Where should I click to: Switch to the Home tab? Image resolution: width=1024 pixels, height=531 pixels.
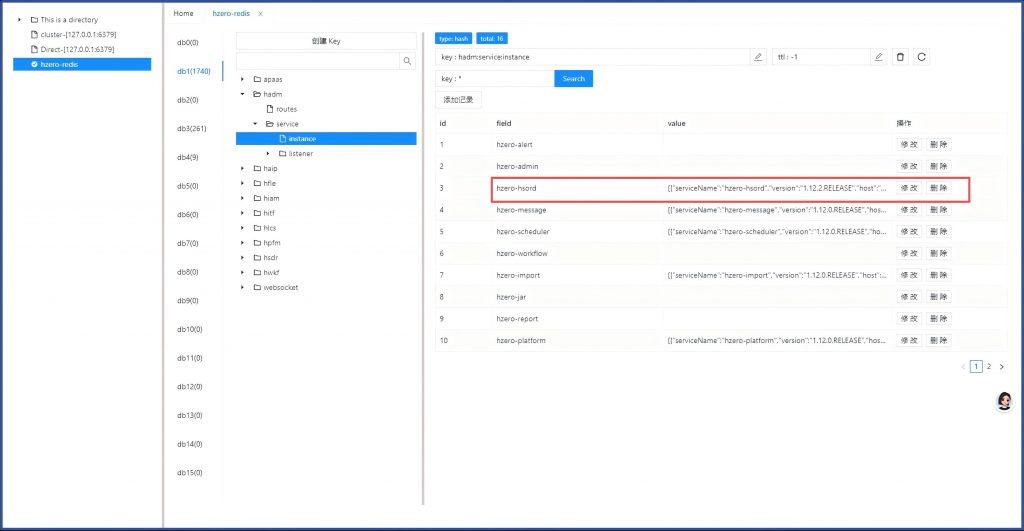click(x=183, y=14)
